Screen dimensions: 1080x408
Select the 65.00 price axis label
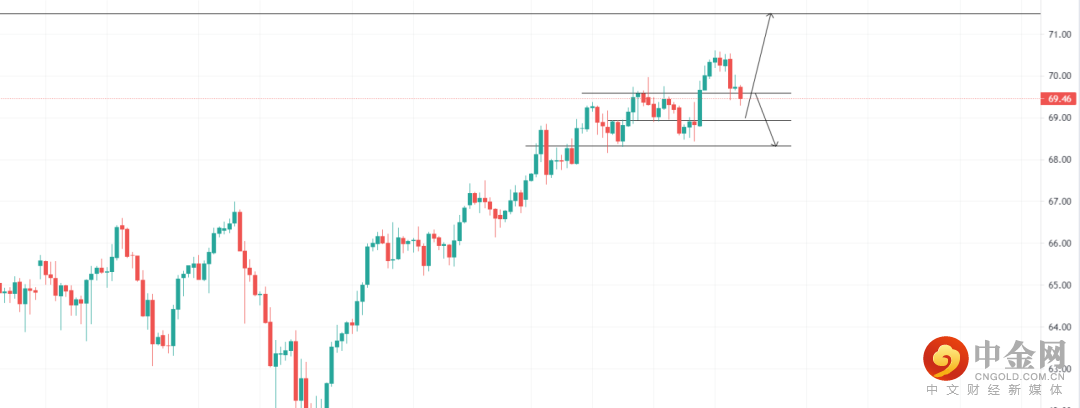(1059, 285)
